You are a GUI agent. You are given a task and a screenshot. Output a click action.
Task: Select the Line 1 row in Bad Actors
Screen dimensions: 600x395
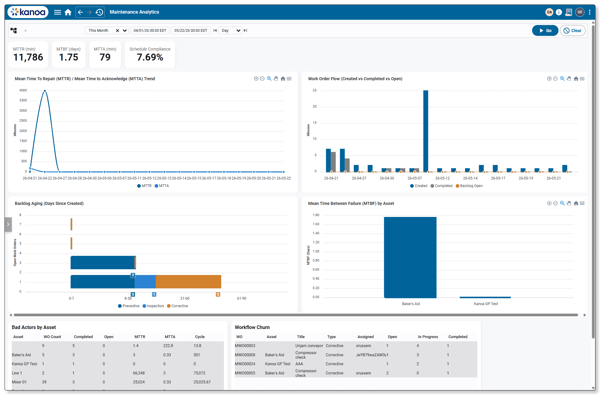click(x=117, y=373)
